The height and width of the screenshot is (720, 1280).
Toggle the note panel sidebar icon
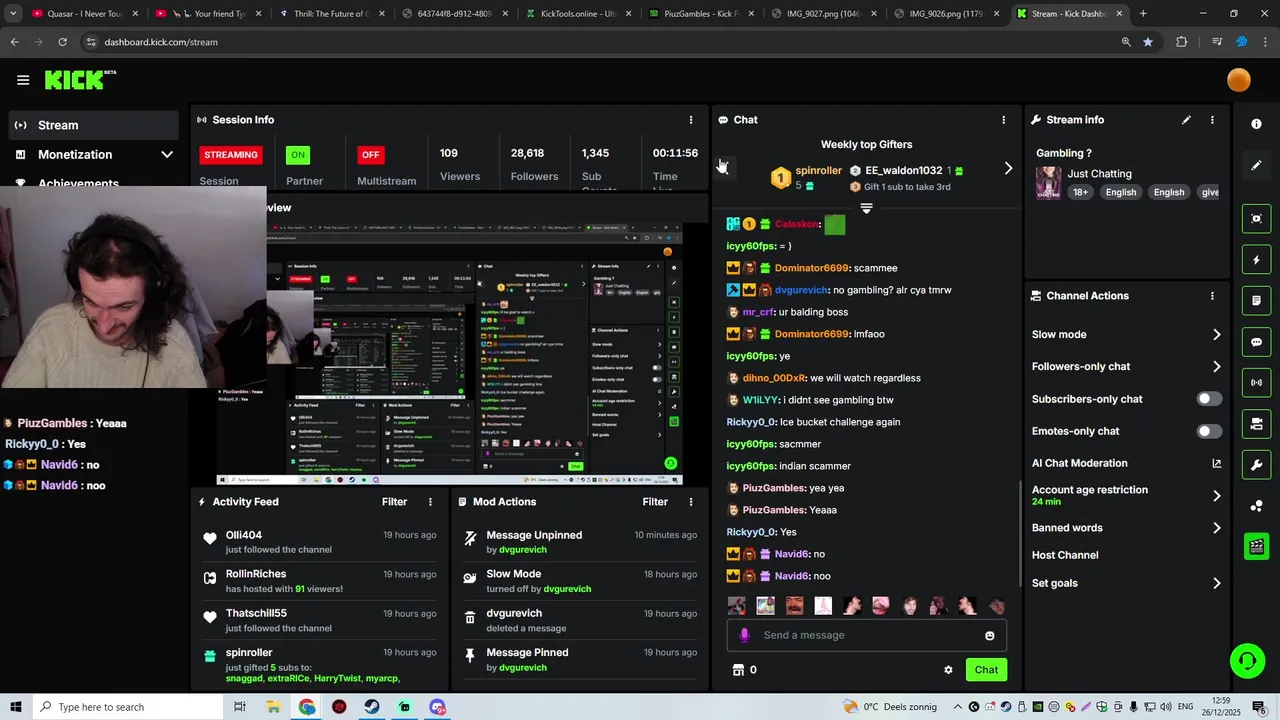[1256, 301]
